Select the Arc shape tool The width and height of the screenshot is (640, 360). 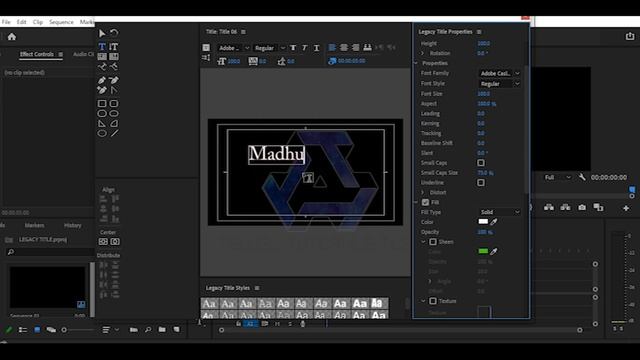click(x=114, y=123)
